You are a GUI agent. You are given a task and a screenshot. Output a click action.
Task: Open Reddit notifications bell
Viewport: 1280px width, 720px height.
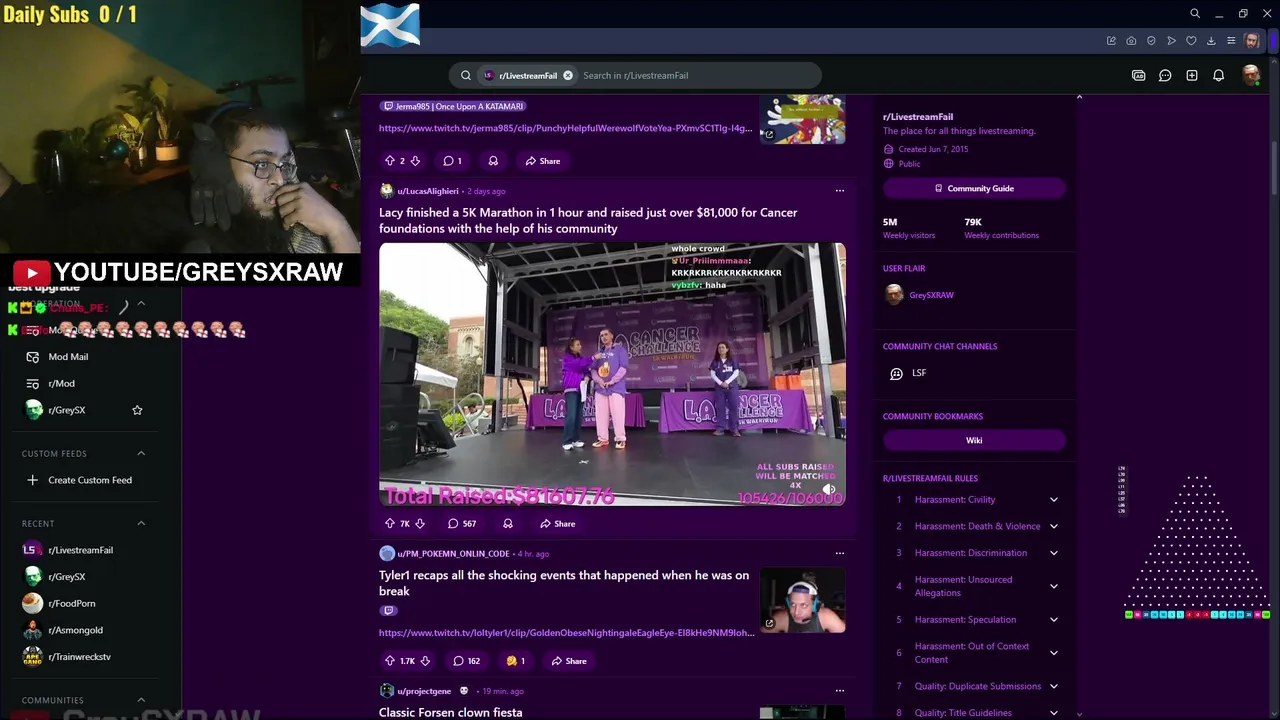[x=1218, y=75]
